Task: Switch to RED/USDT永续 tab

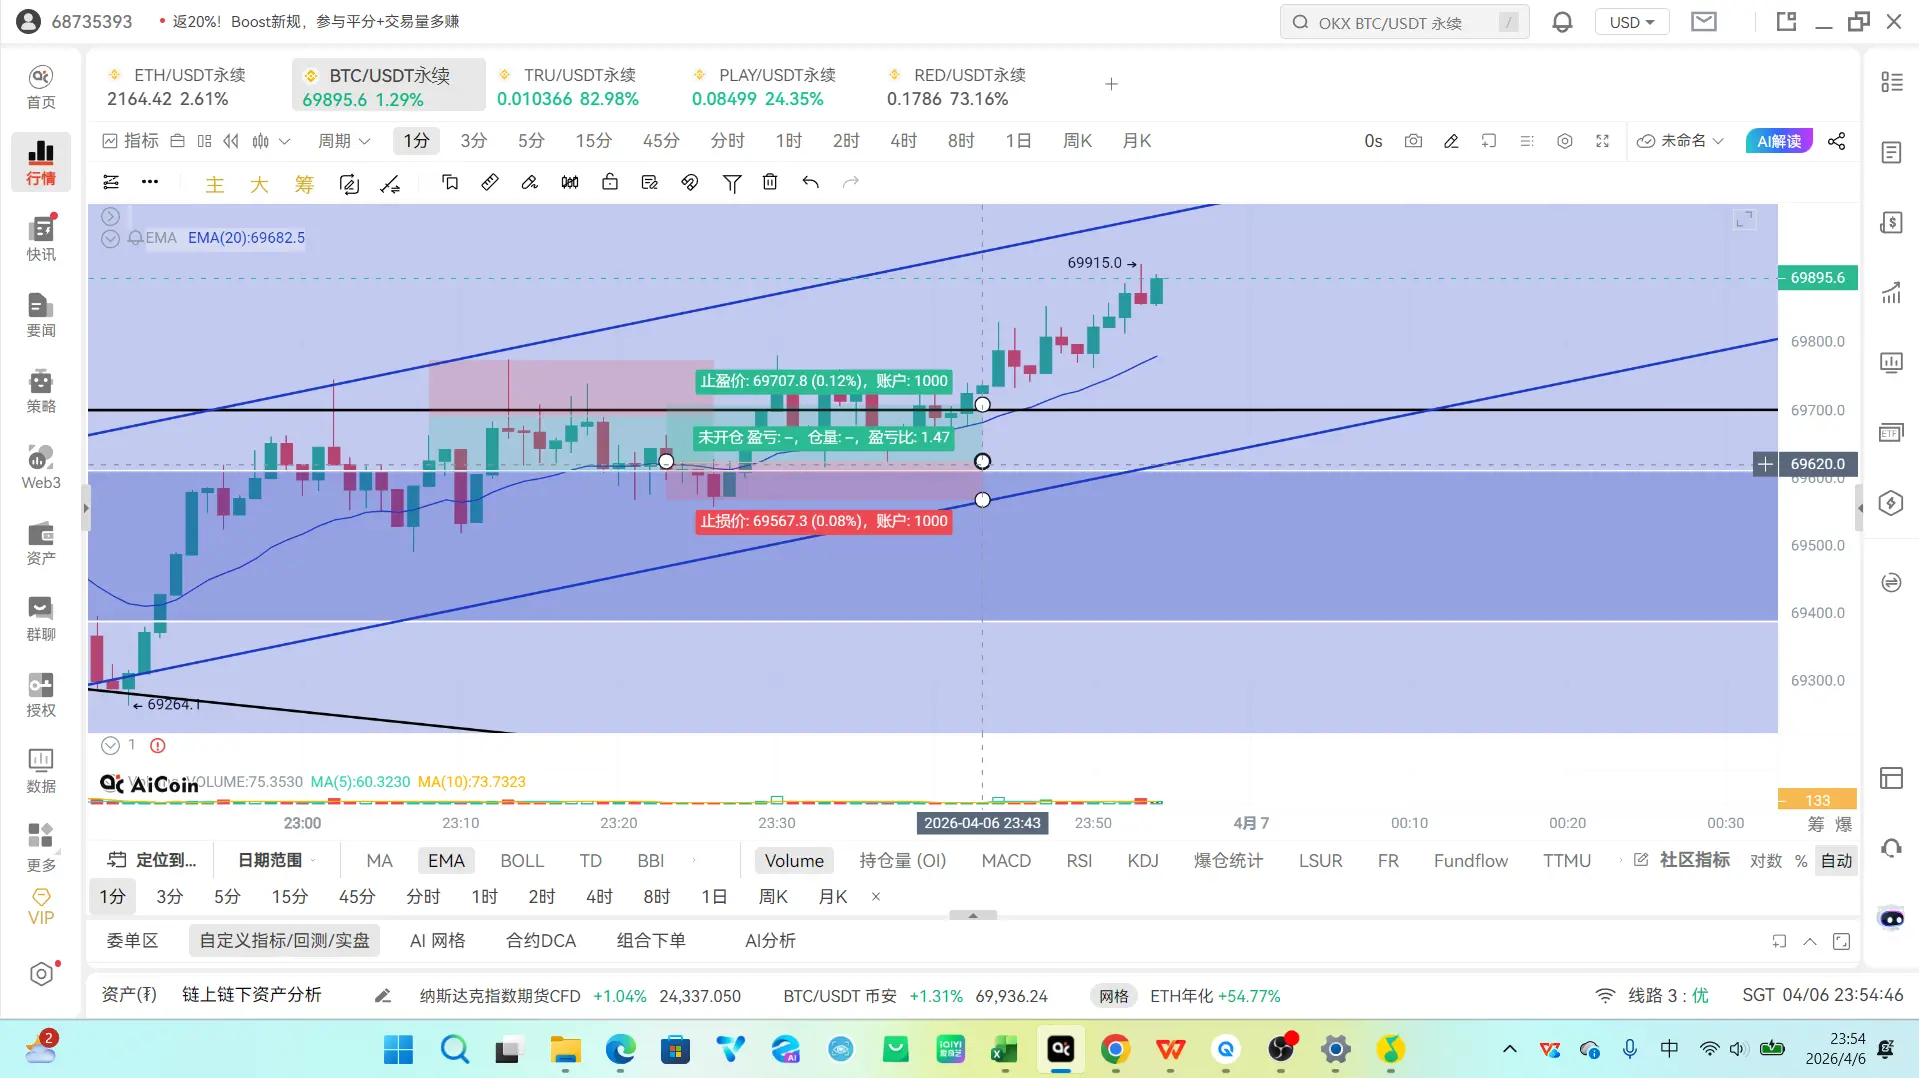Action: click(x=968, y=86)
